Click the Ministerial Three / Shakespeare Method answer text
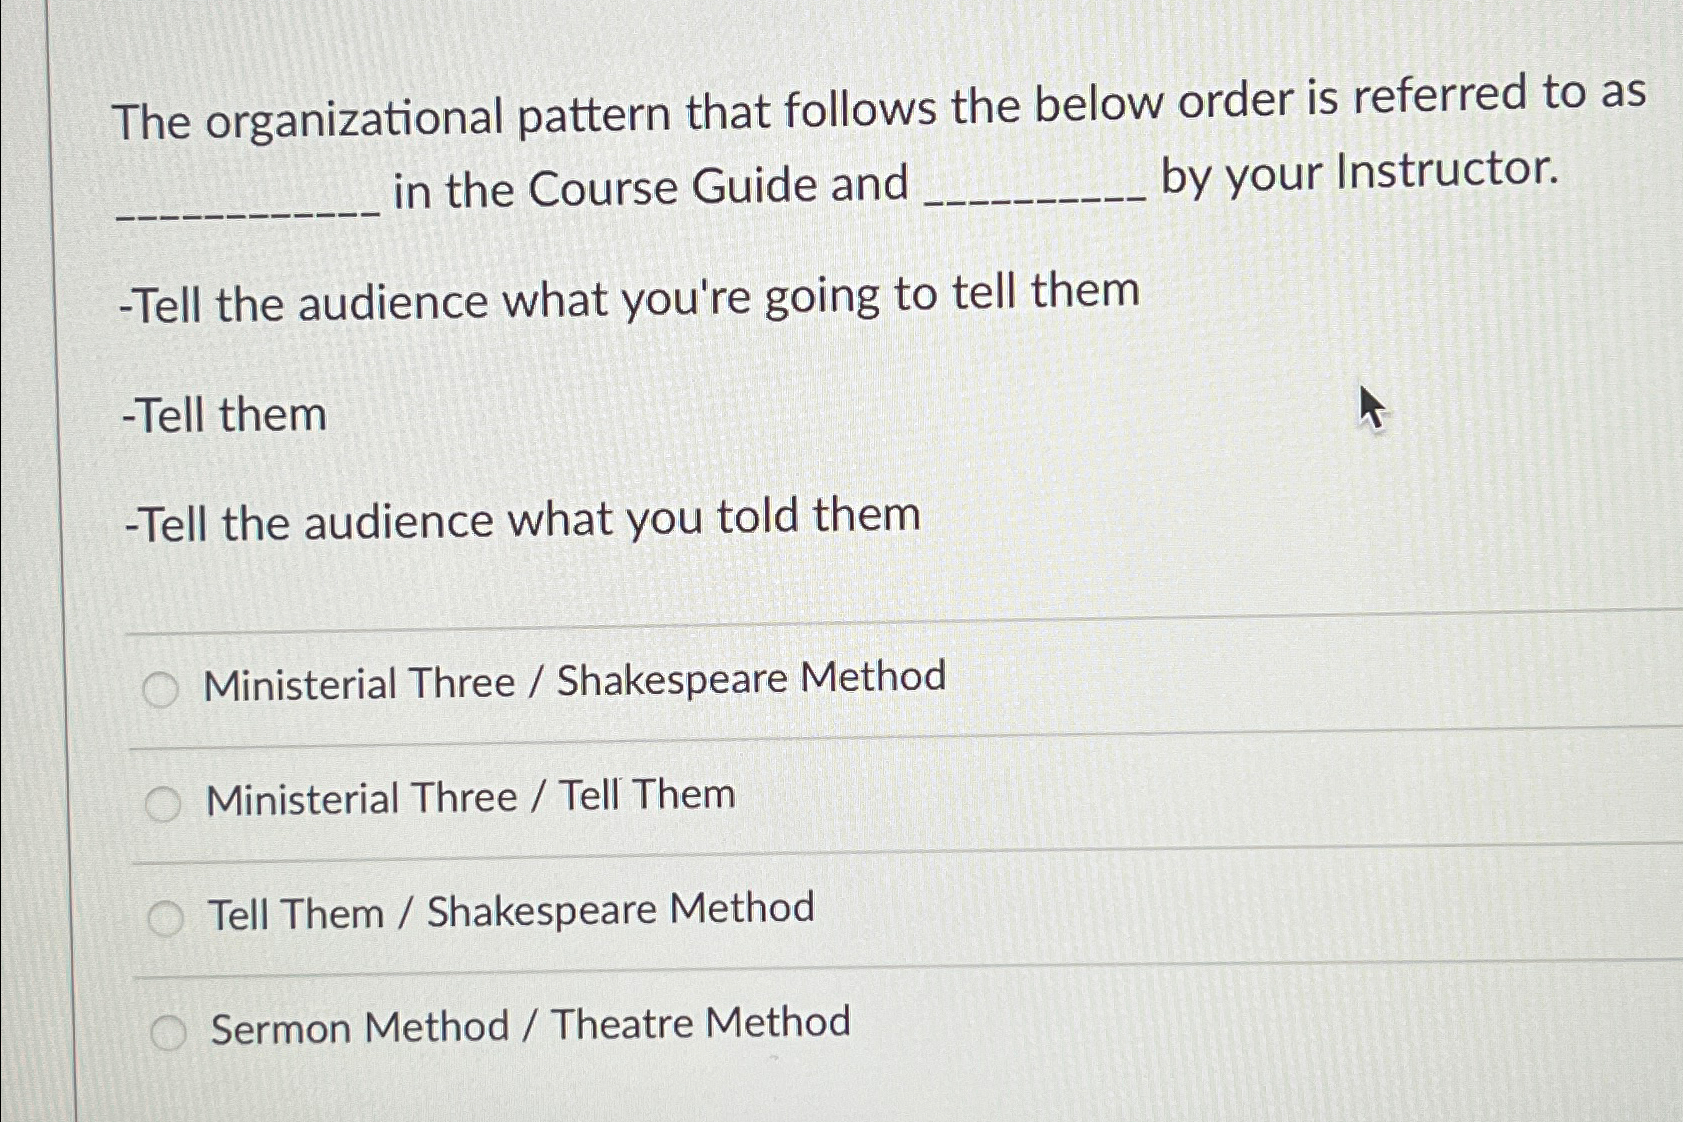This screenshot has width=1683, height=1122. point(573,680)
